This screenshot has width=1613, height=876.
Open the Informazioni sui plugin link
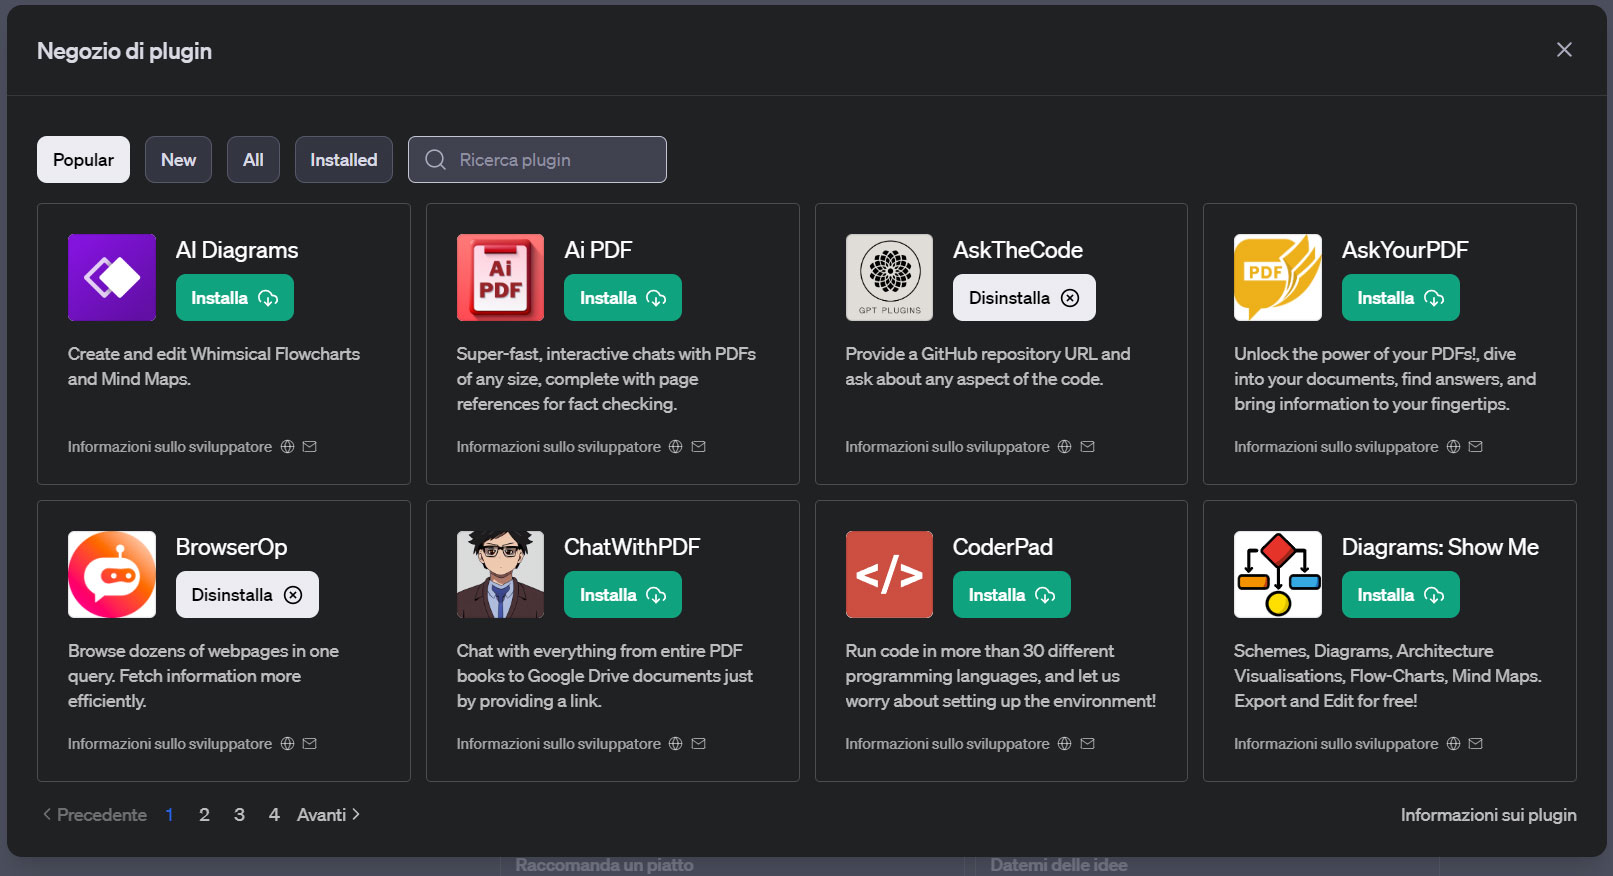[x=1487, y=815]
